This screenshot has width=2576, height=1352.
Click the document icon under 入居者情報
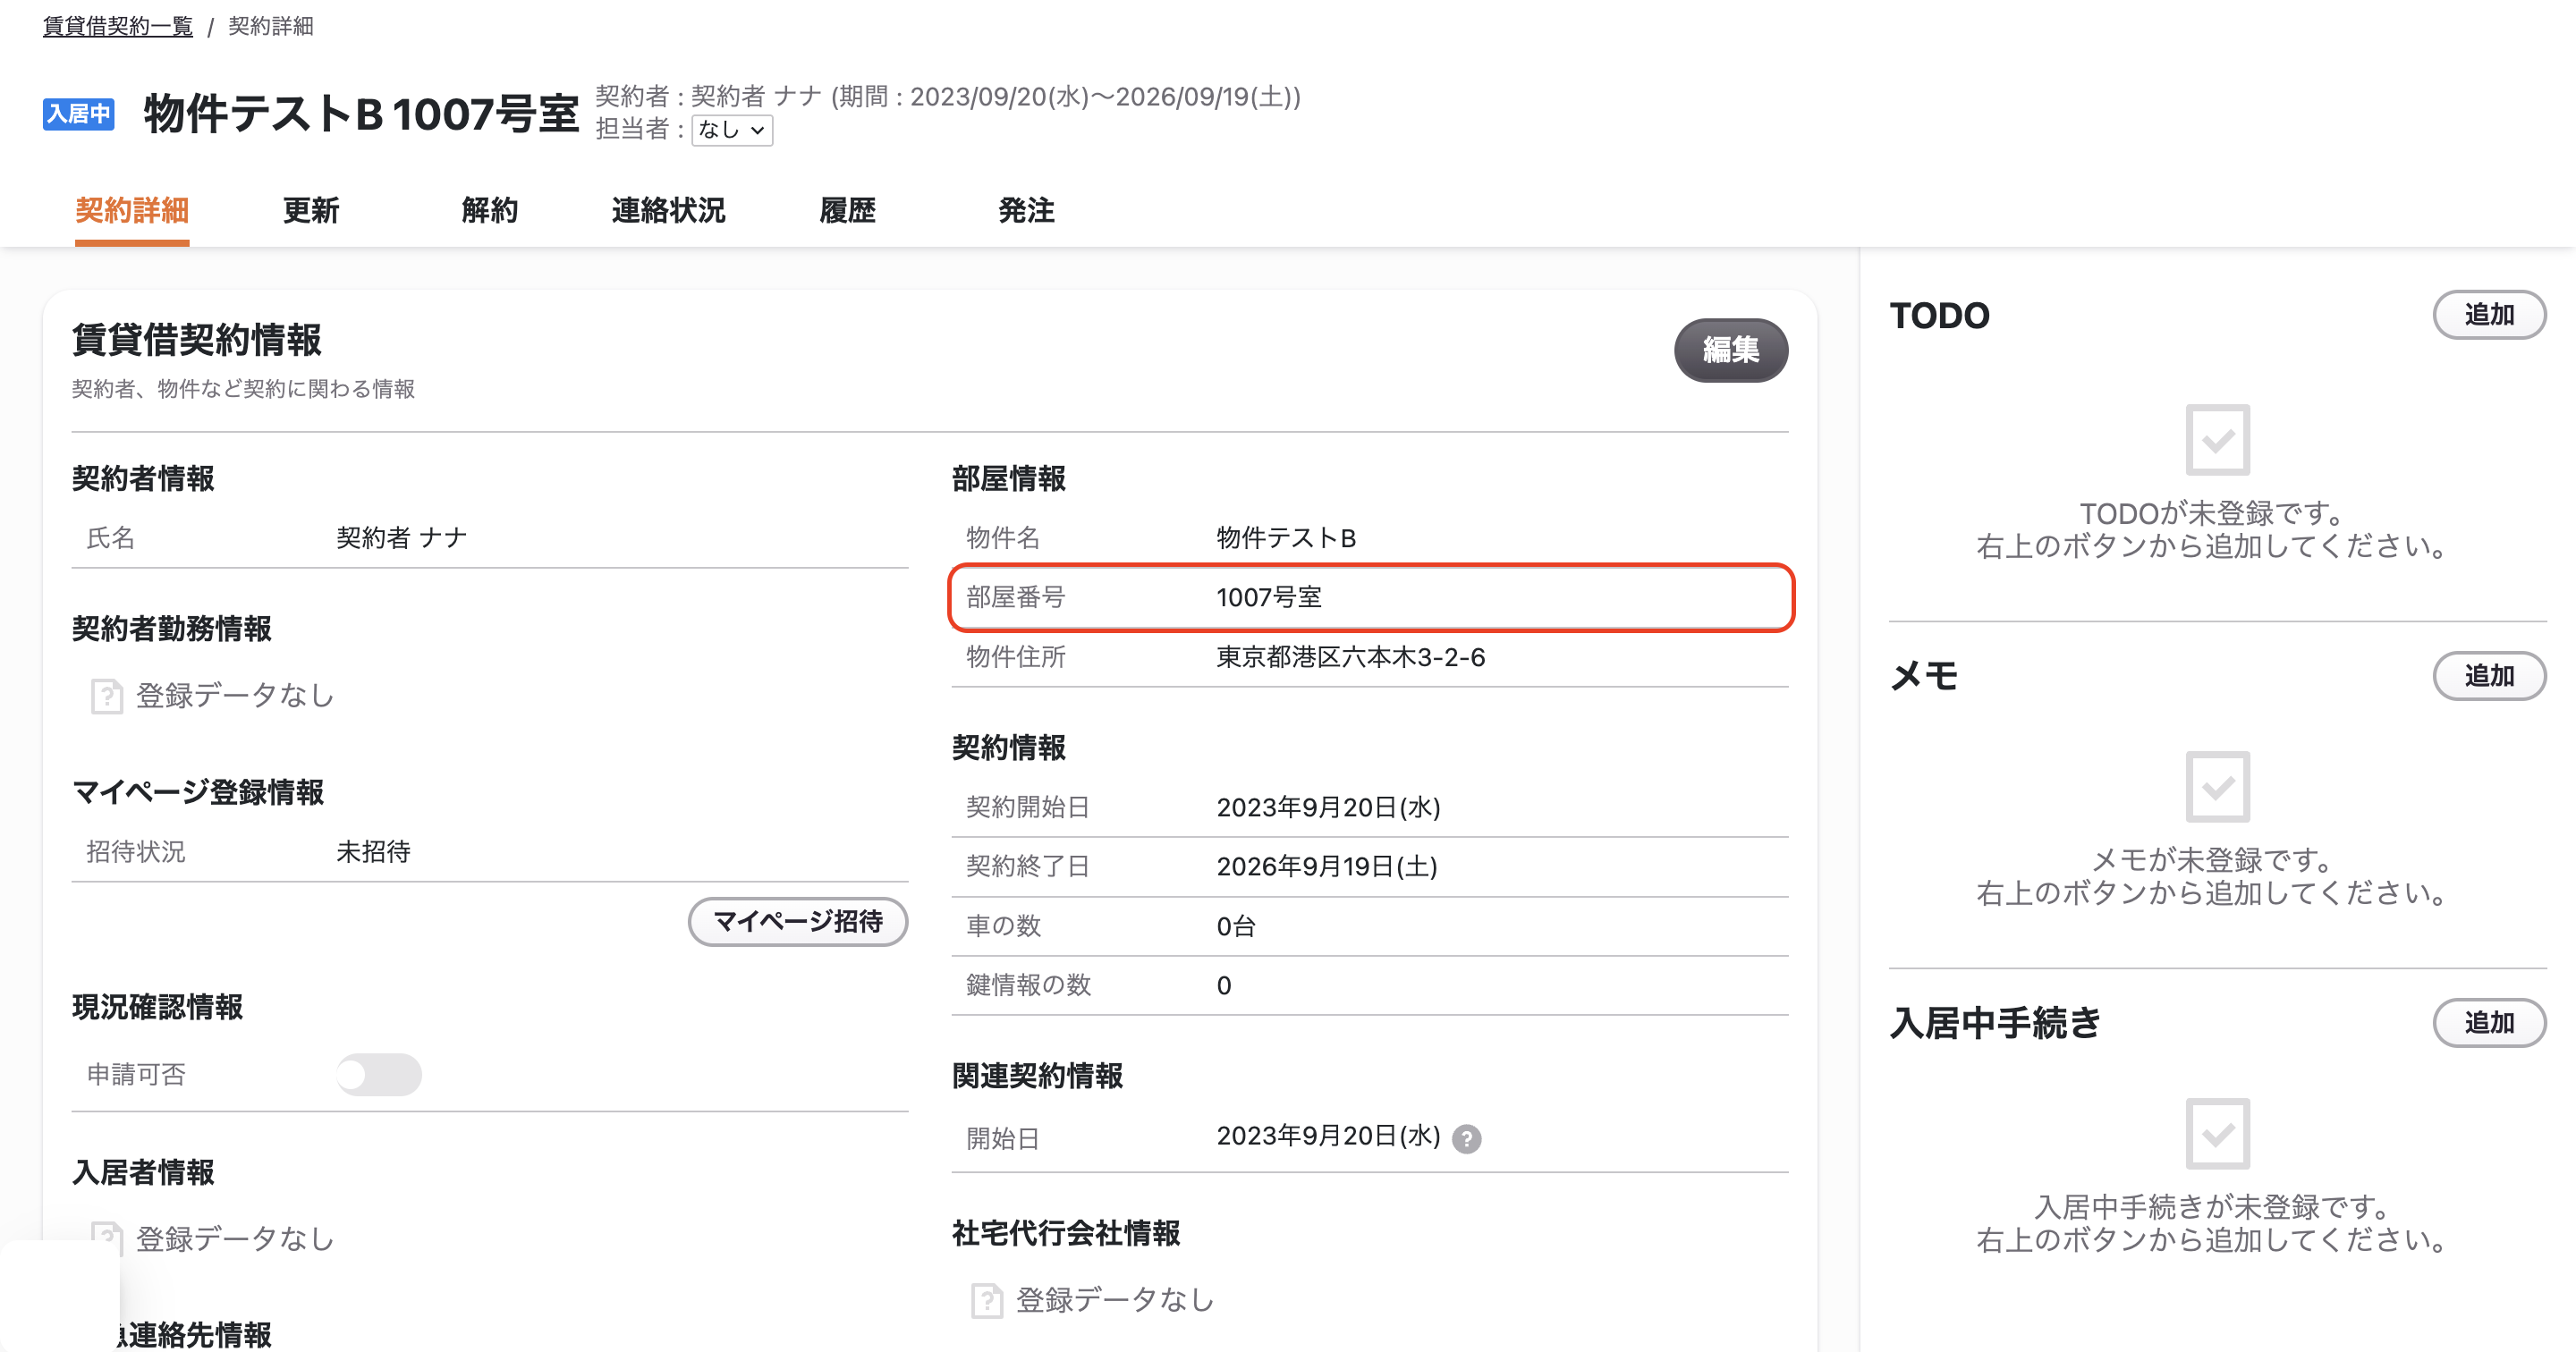[x=107, y=1238]
